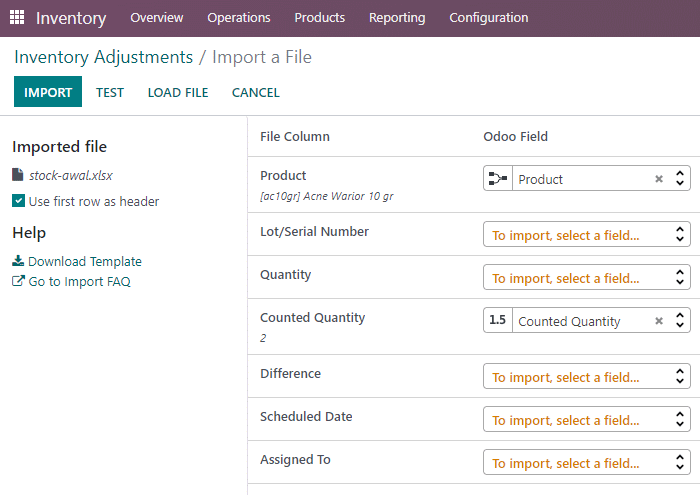
Task: Open Scheduled Date field selector dropdown
Action: 587,419
